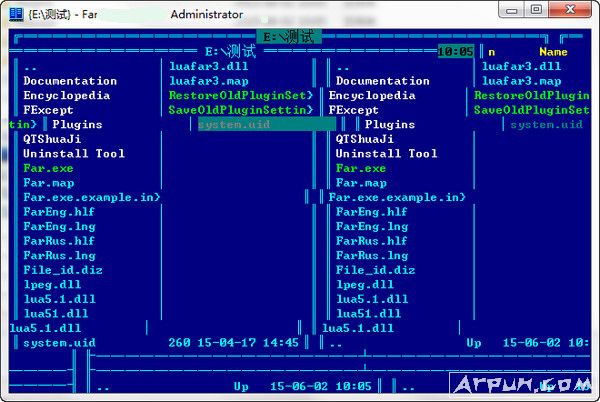
Task: Select luafar3.dll in the right panel
Action: [522, 66]
